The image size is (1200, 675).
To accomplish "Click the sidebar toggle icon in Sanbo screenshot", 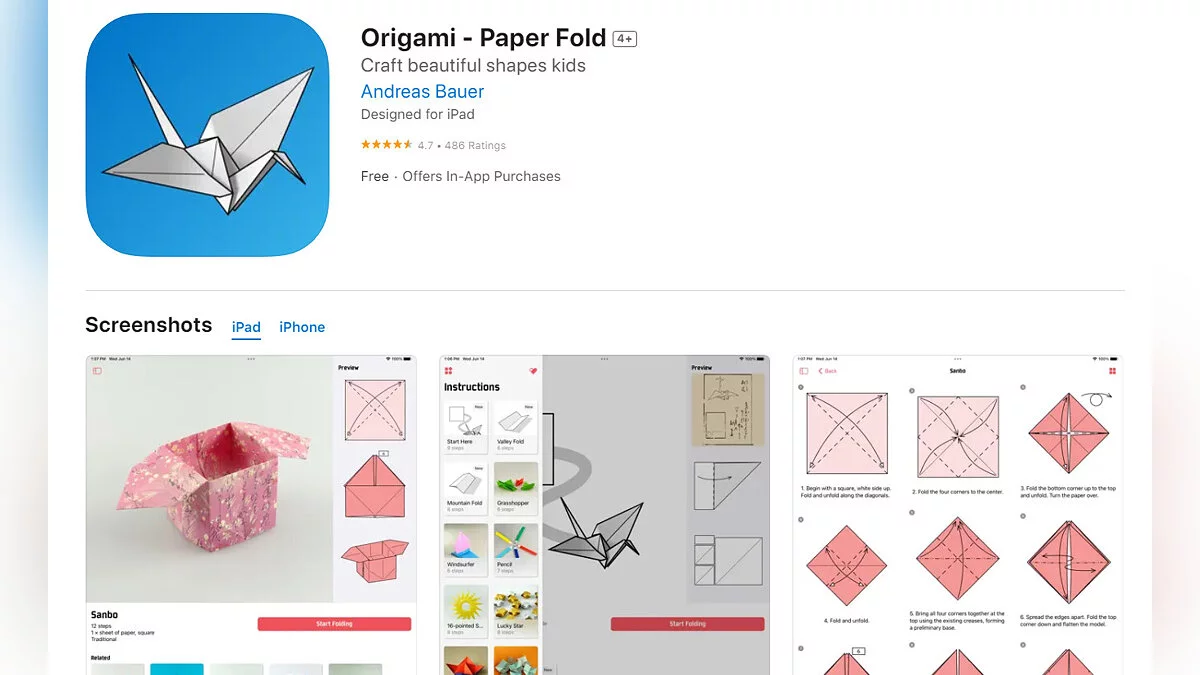I will click(97, 371).
